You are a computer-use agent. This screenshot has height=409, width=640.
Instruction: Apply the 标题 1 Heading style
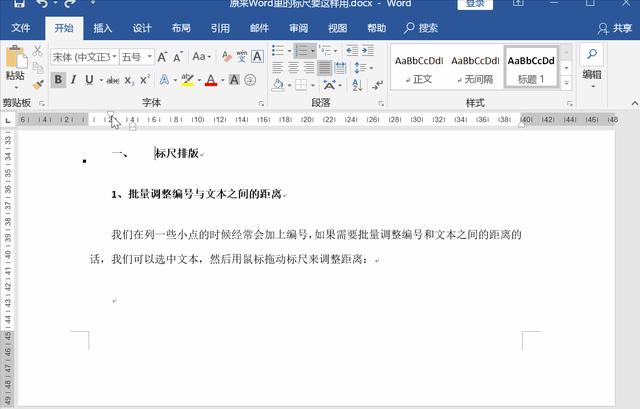tap(531, 68)
